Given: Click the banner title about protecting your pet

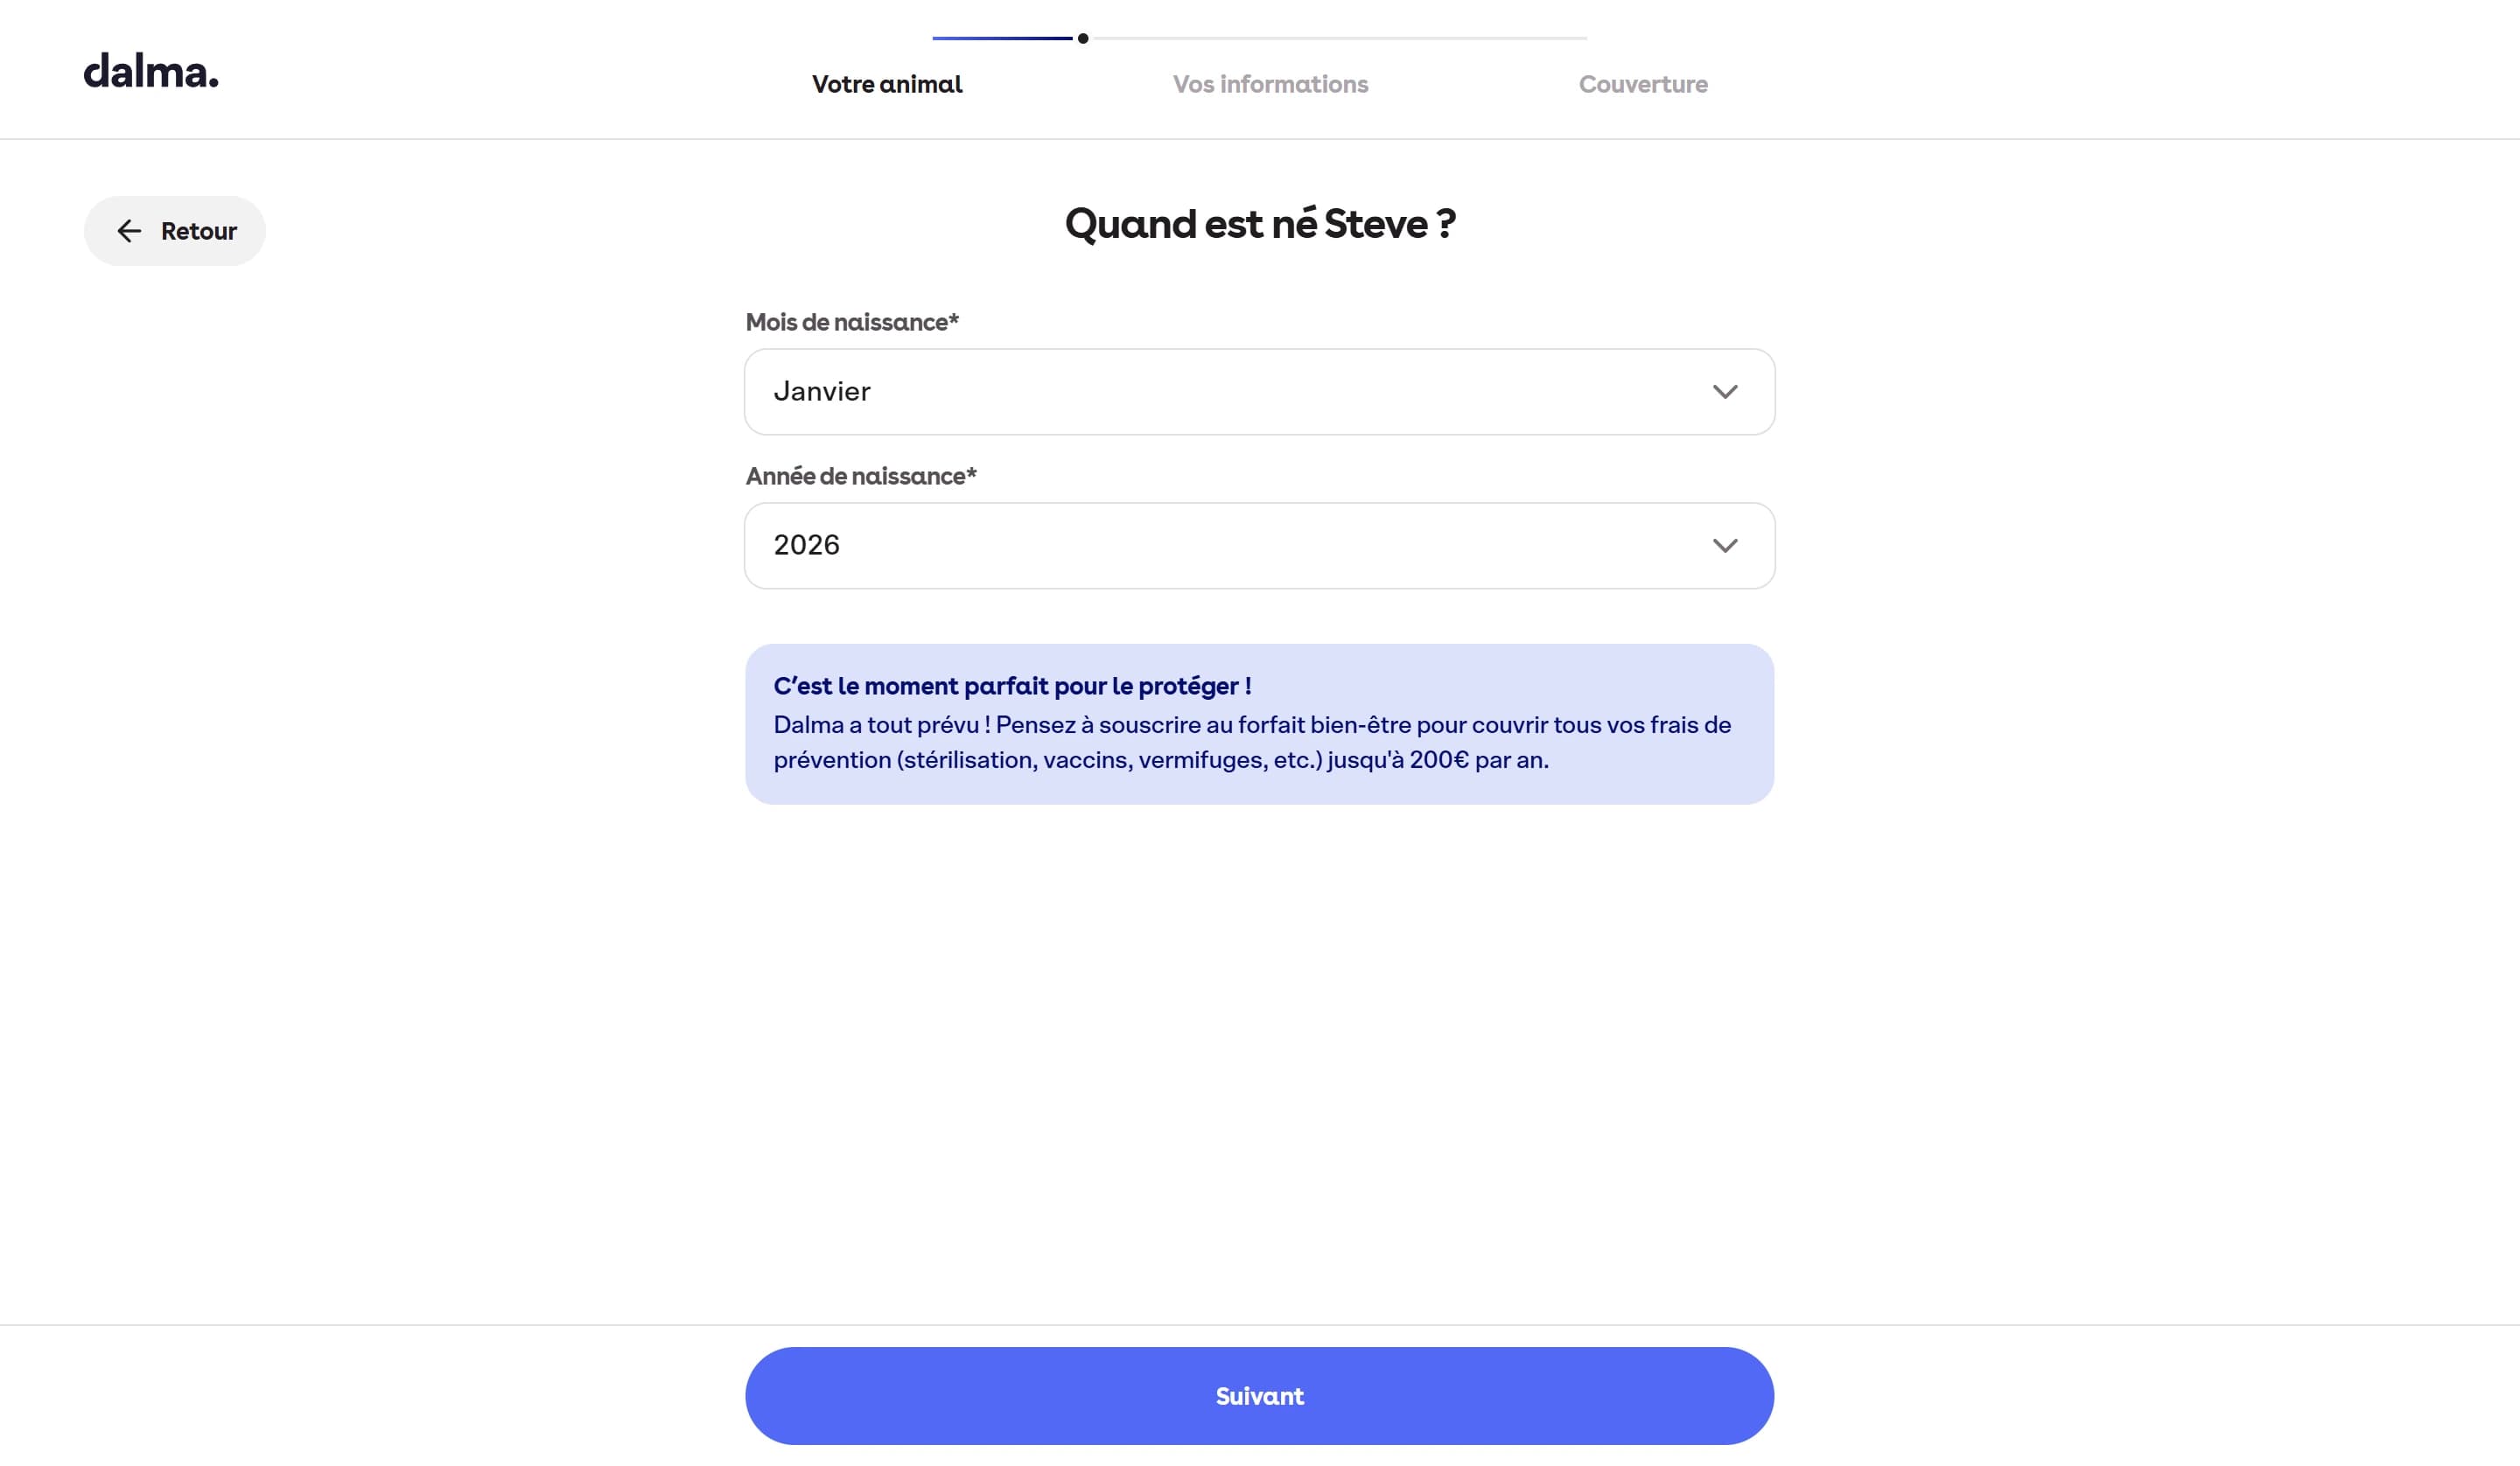Looking at the screenshot, I should 1012,686.
